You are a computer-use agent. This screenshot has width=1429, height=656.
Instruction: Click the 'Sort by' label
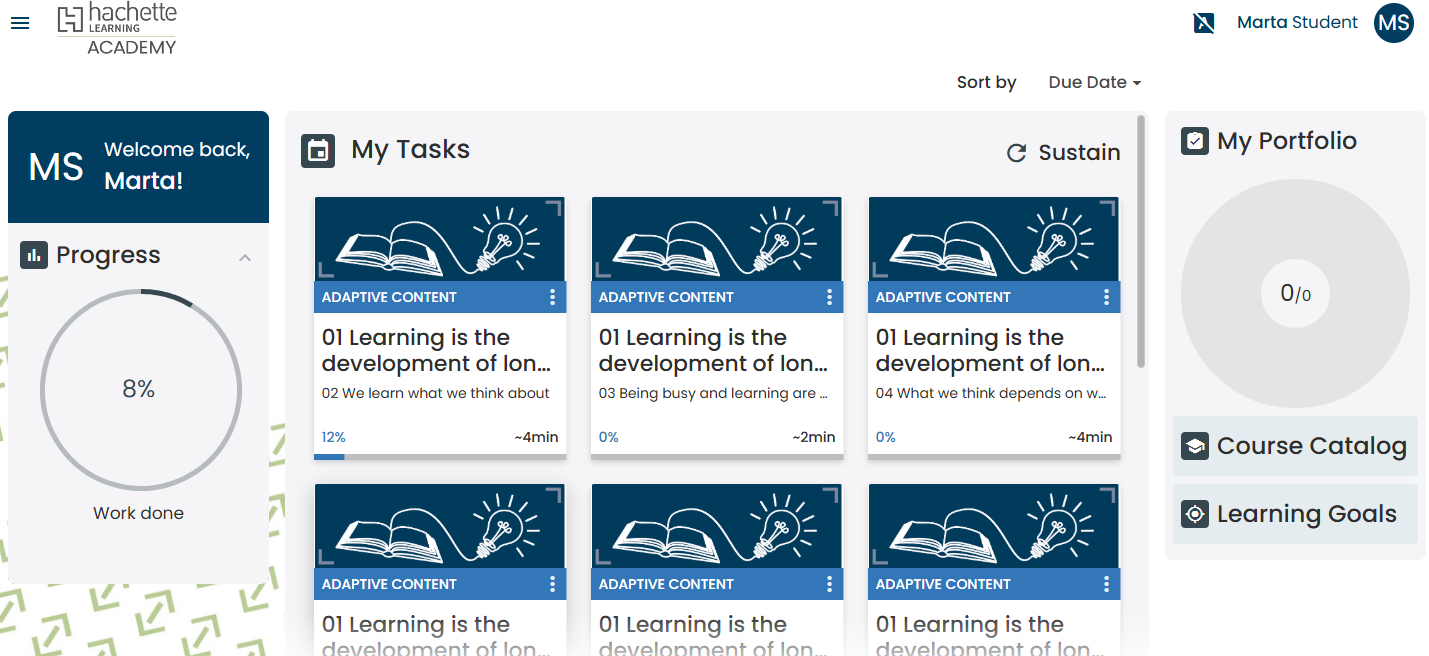tap(986, 83)
